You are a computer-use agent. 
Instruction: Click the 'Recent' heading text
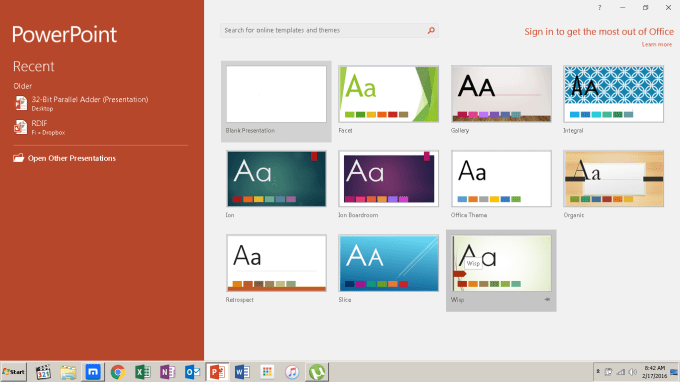point(33,66)
